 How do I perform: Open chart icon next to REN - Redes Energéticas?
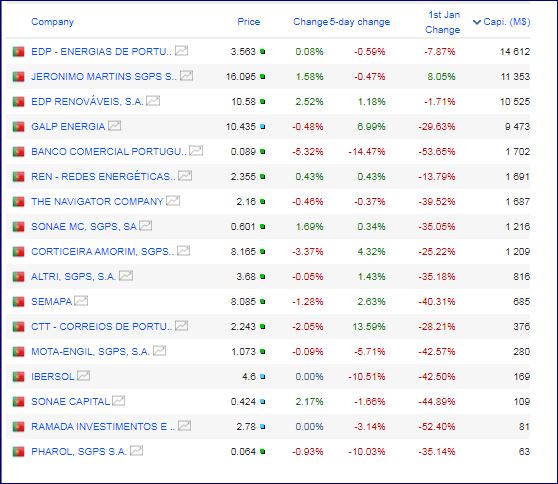pos(185,176)
